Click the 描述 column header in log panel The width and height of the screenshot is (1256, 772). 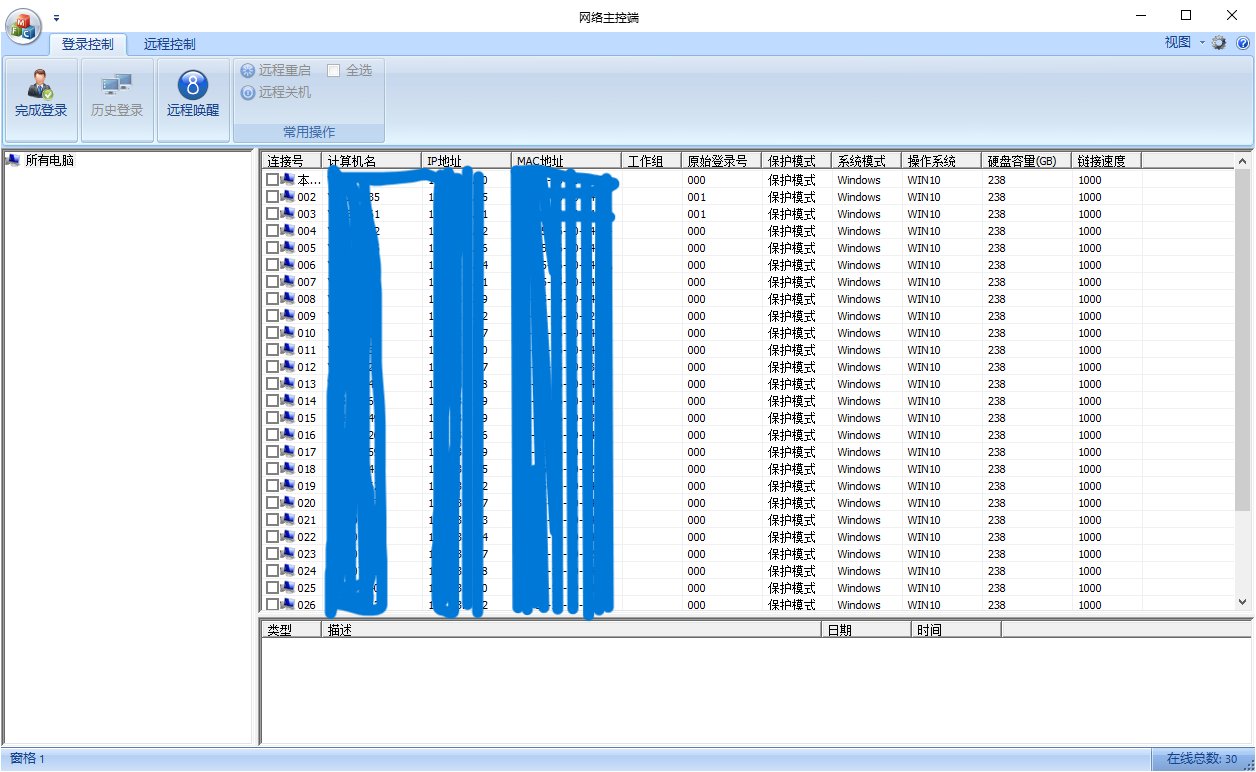coord(572,630)
